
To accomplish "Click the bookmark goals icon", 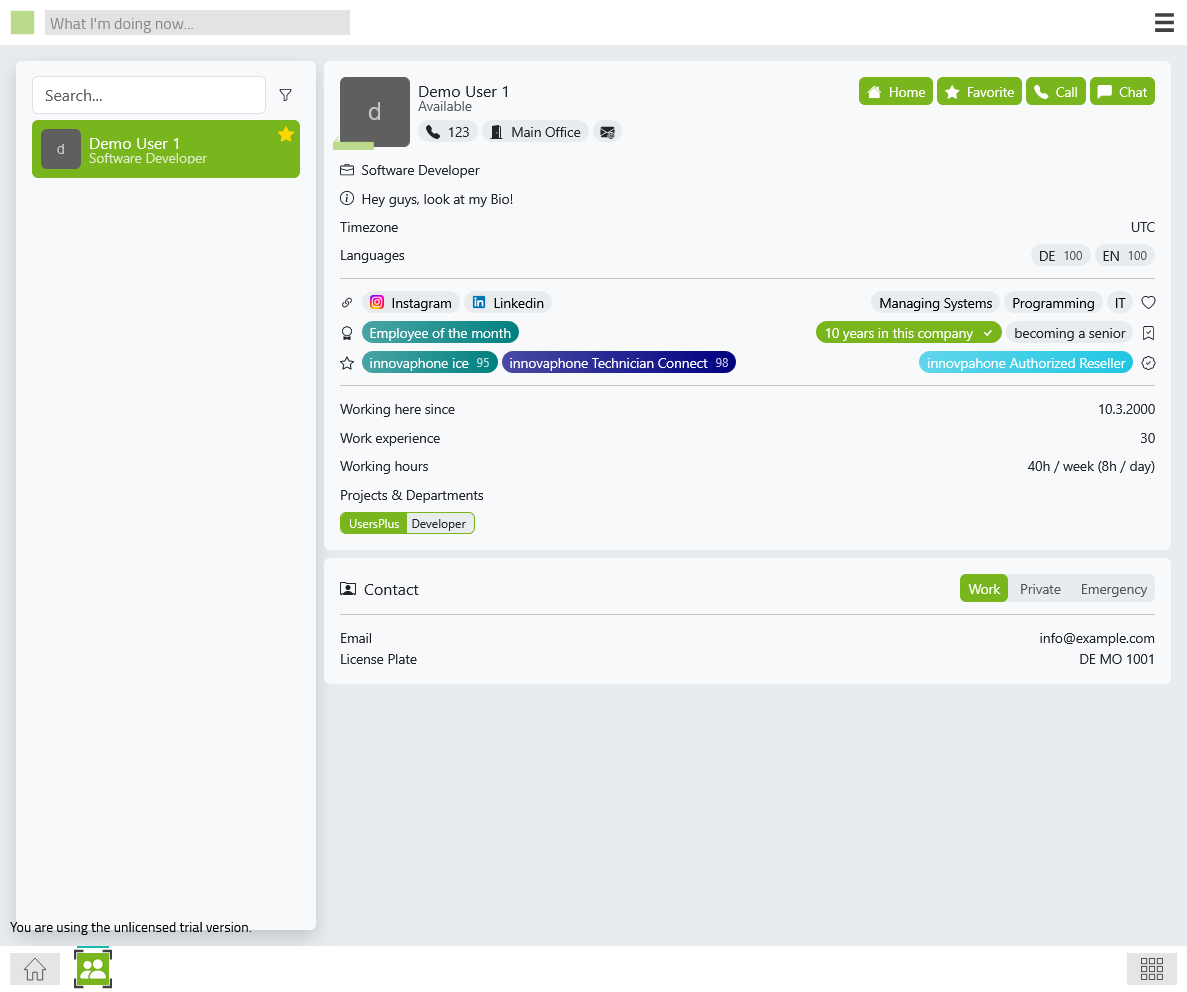I will [1148, 333].
